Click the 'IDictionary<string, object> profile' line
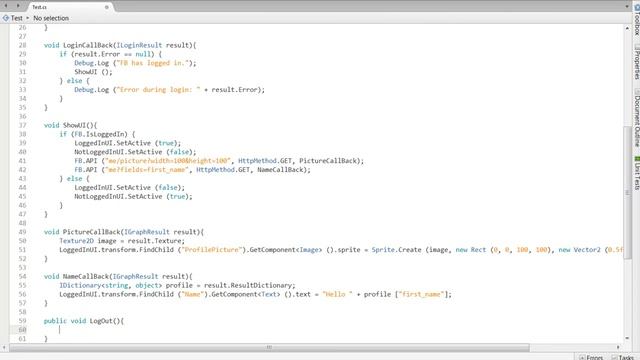The height and width of the screenshot is (360, 640). click(x=177, y=286)
